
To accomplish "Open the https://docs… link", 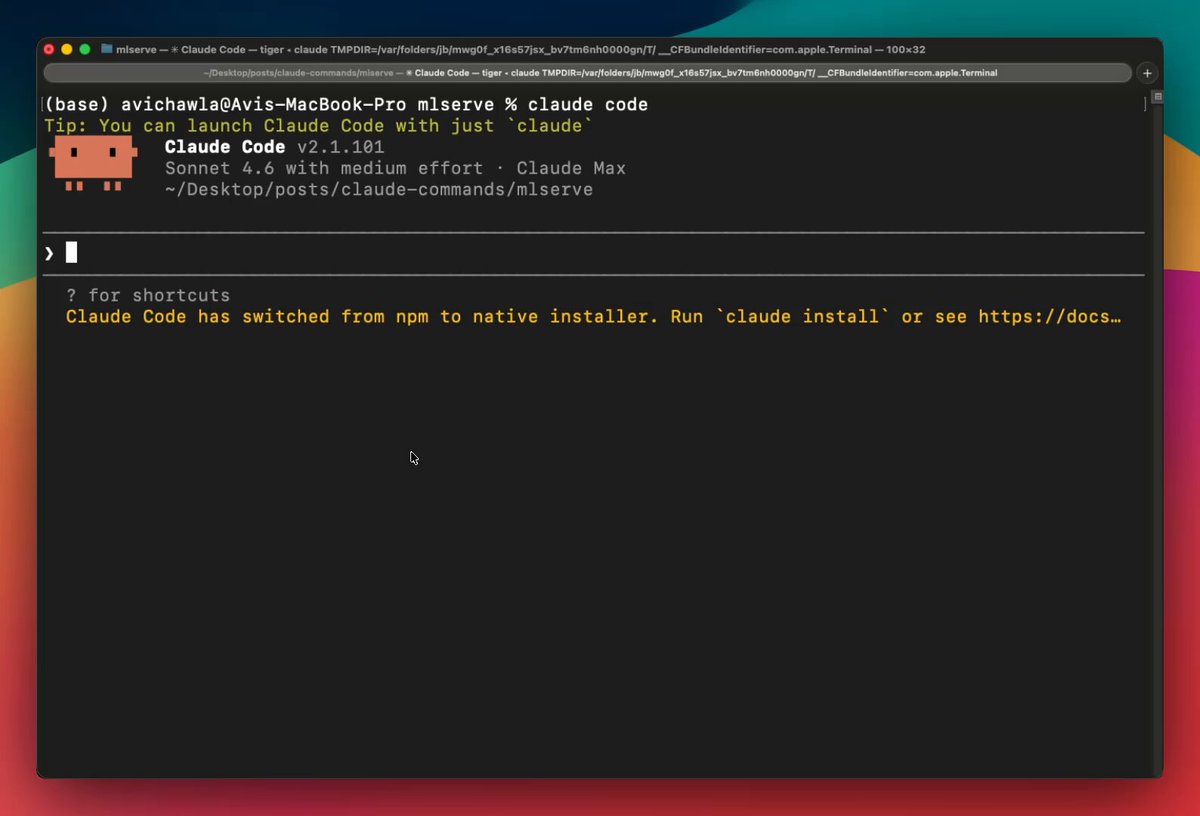I will click(1049, 317).
